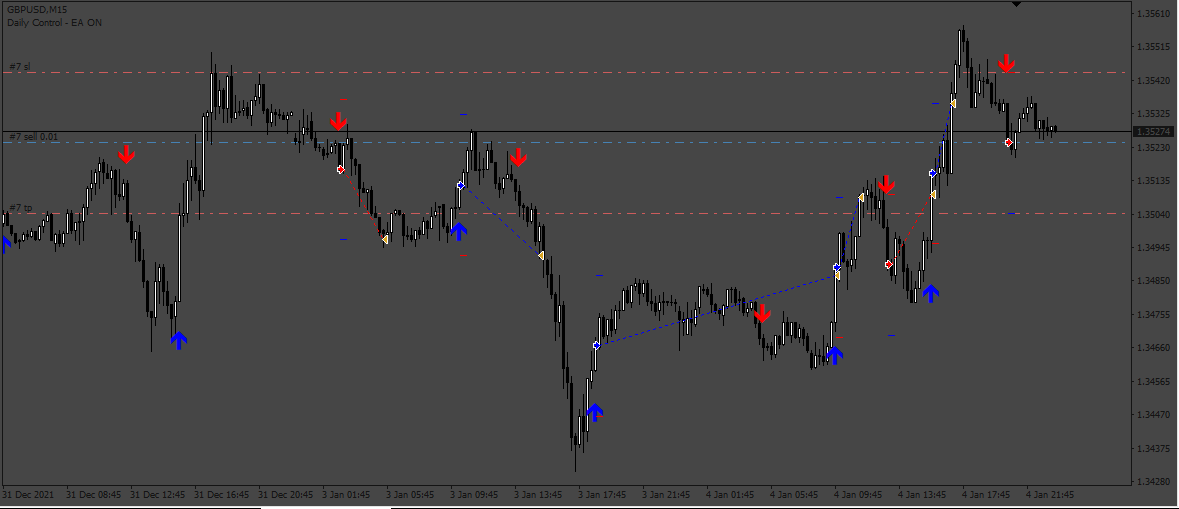1179x509 pixels.
Task: Click the chart shift triangle at top edge
Action: click(x=1017, y=4)
